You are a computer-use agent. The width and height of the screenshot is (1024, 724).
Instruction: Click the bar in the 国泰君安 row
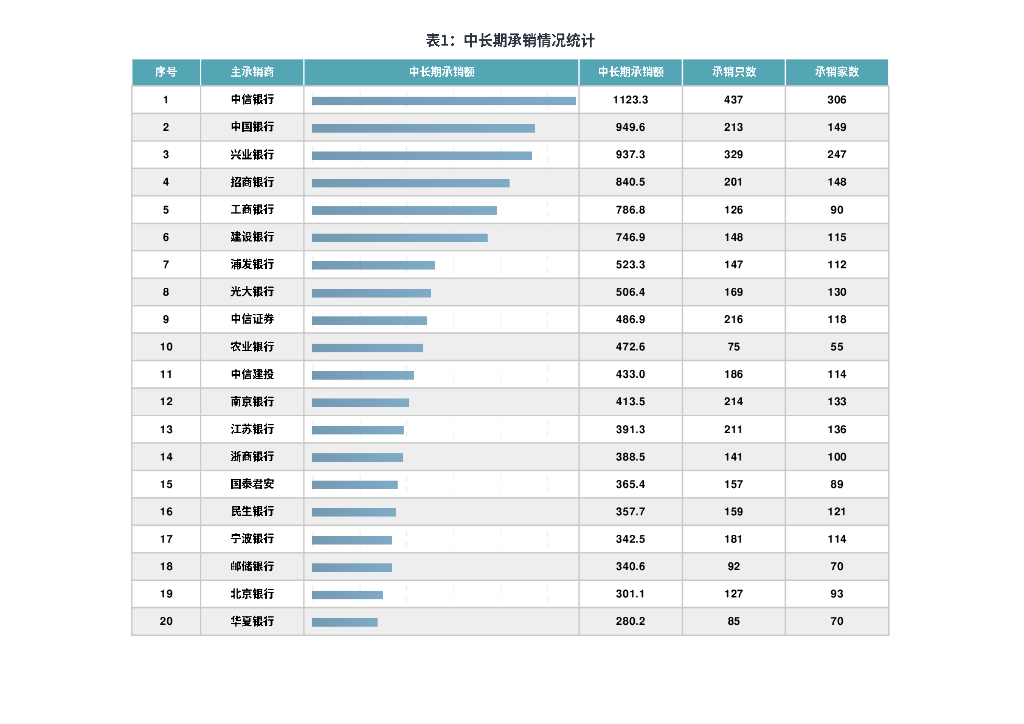point(355,484)
